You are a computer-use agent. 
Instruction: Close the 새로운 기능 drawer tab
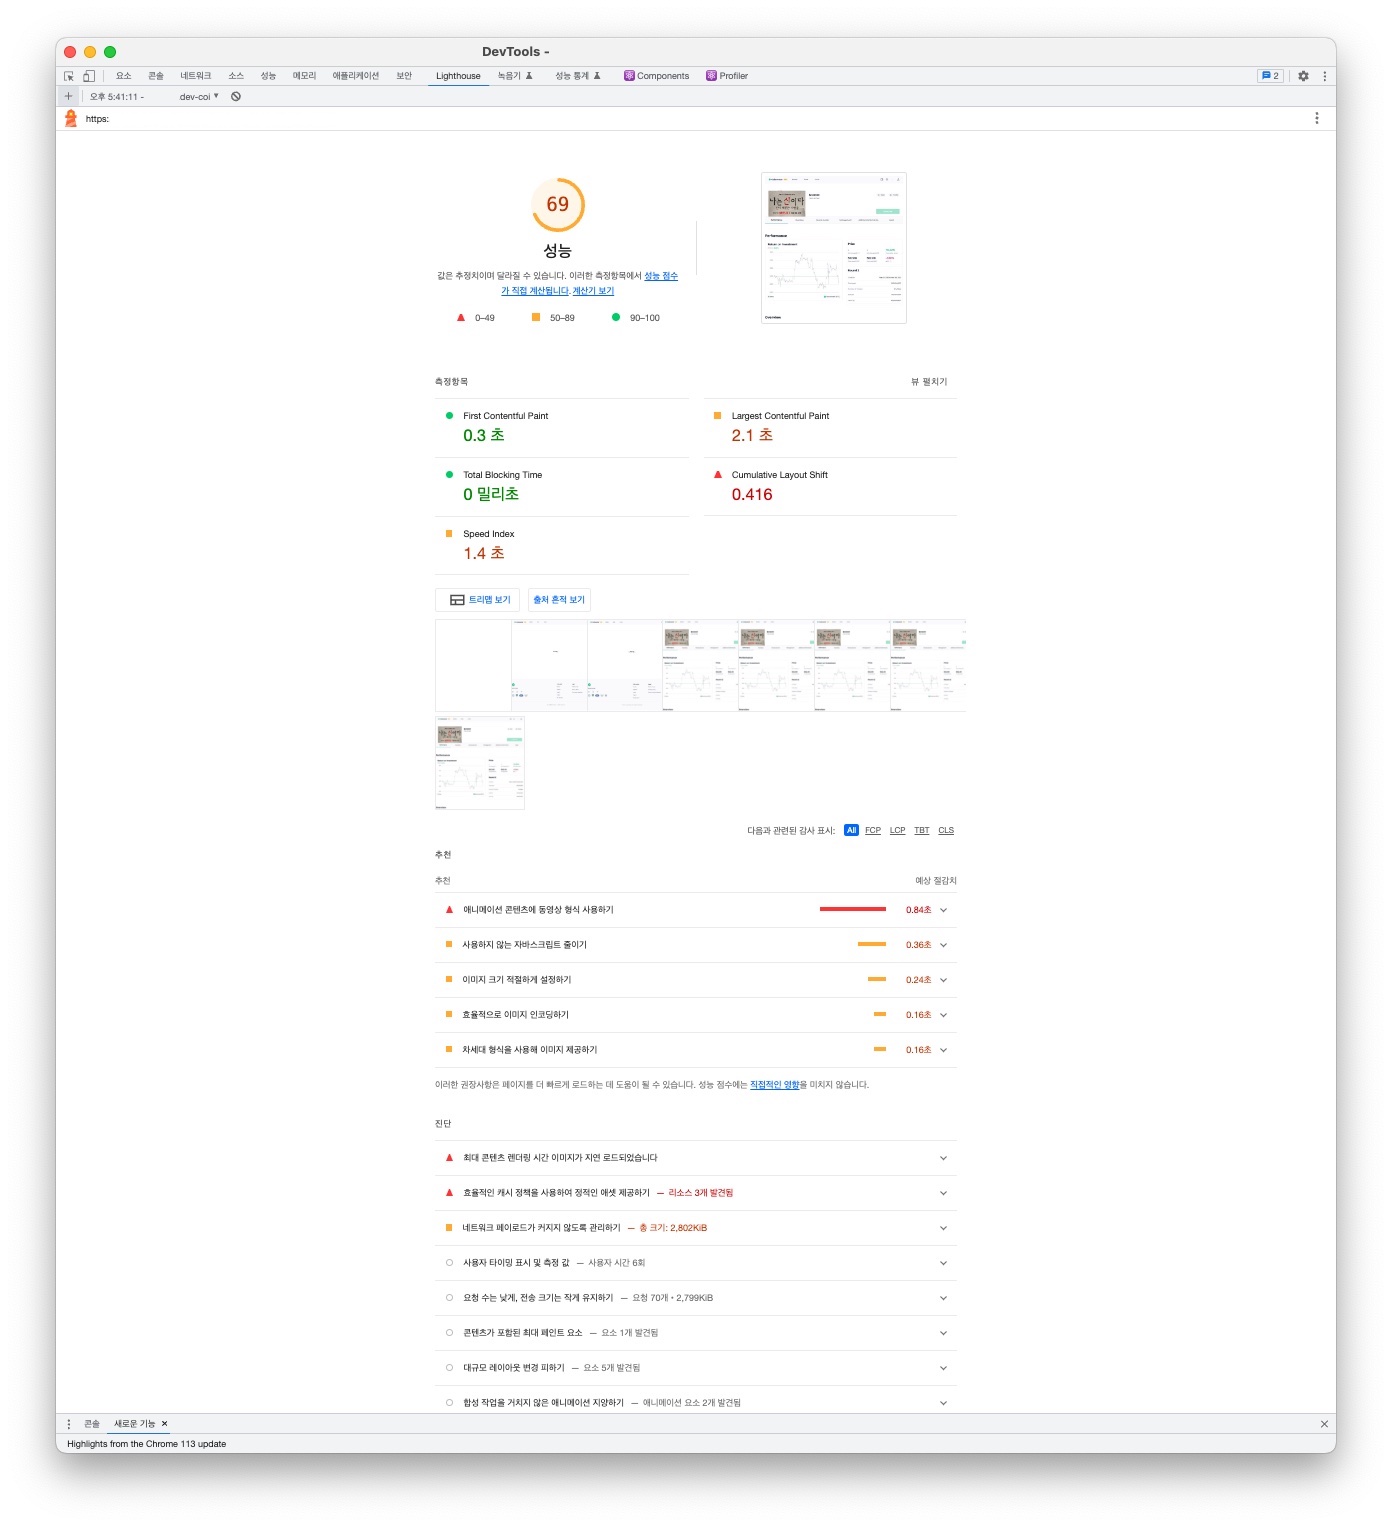point(165,1424)
